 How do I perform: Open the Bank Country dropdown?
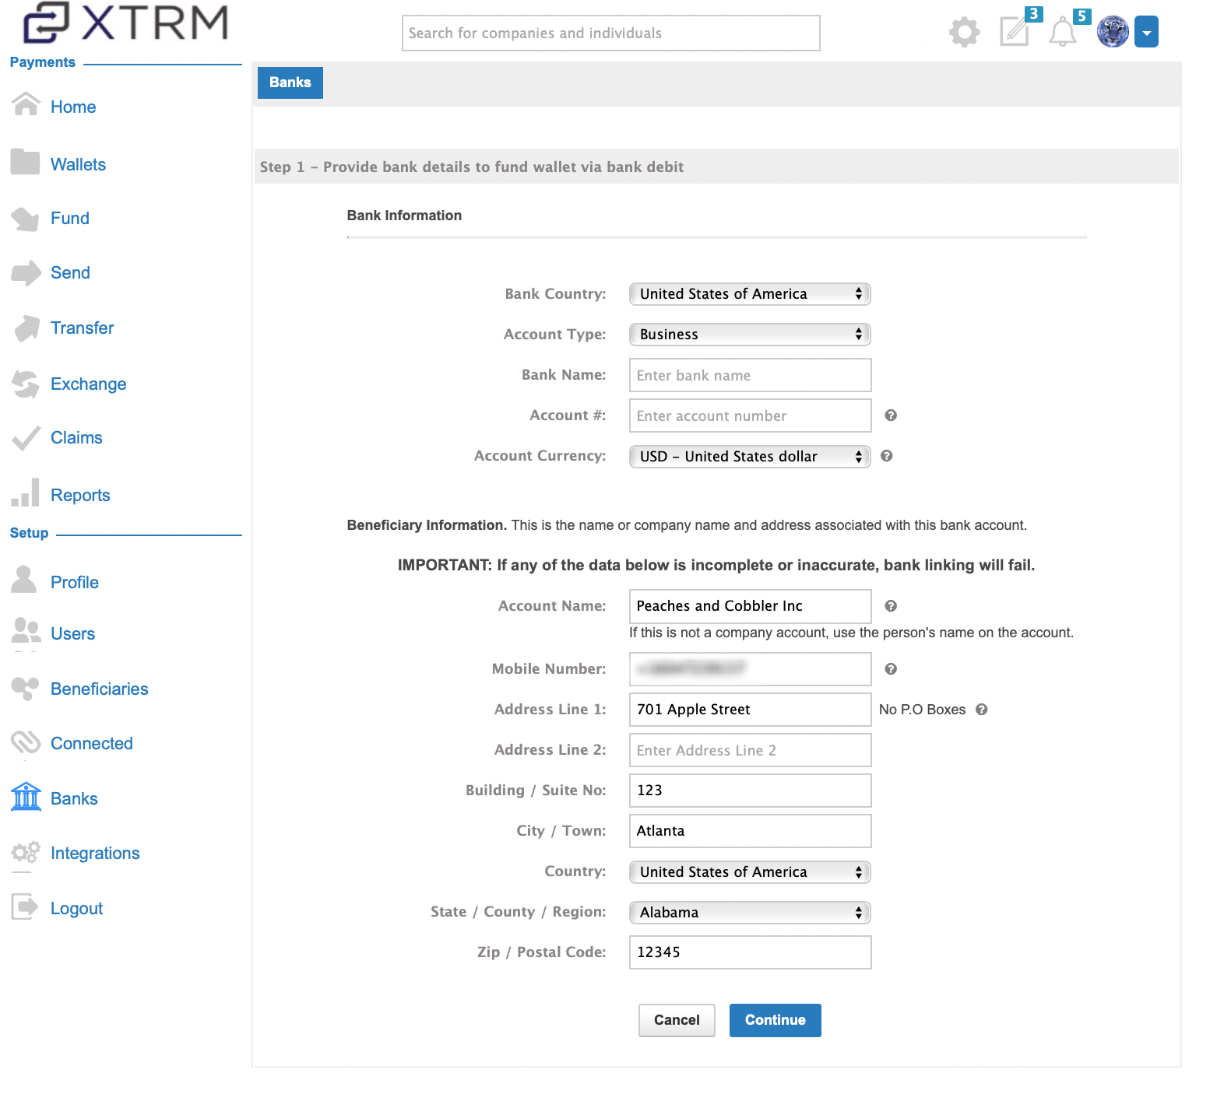(x=749, y=293)
